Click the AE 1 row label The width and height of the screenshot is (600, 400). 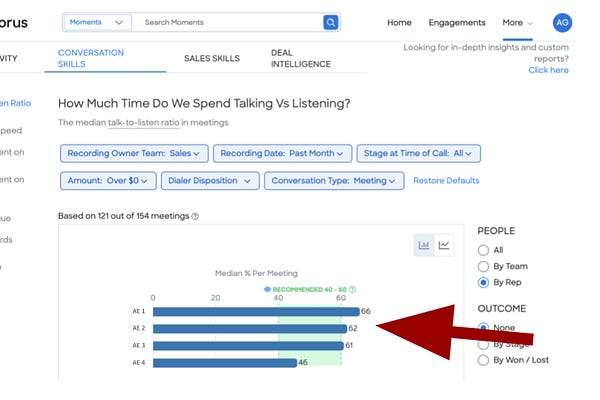click(139, 311)
